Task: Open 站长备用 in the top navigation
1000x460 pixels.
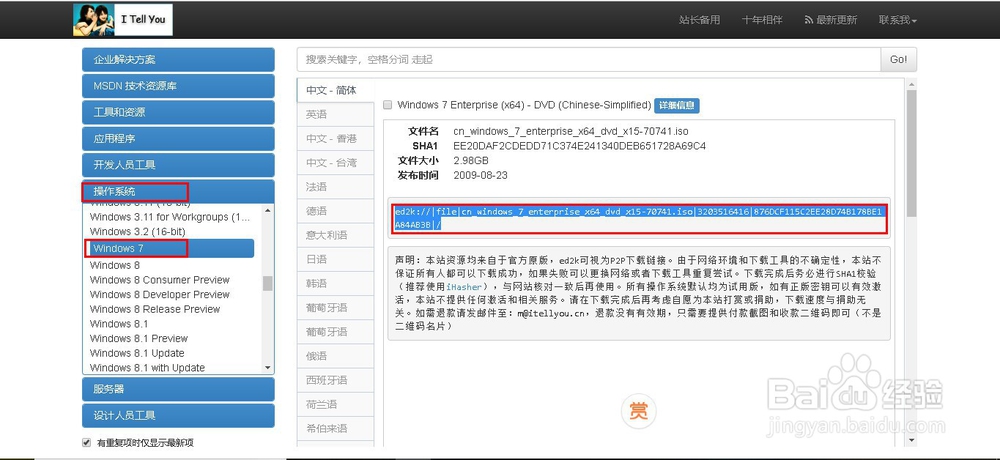Action: coord(700,20)
